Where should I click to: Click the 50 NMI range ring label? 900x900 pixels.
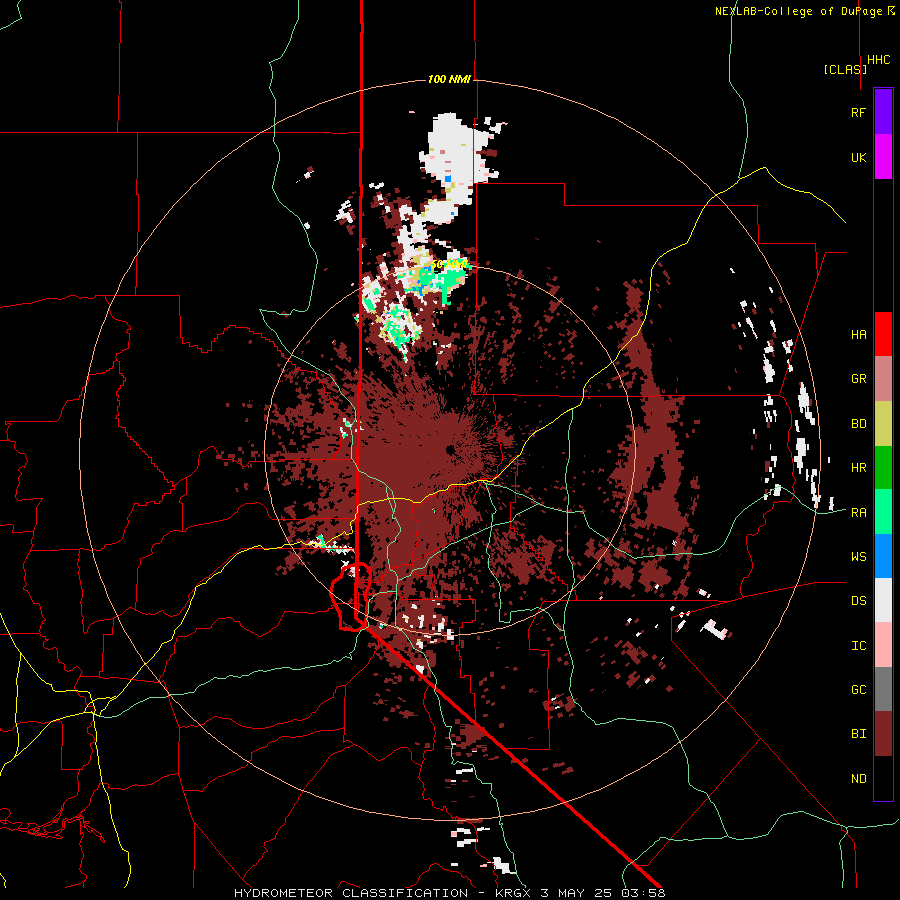pyautogui.click(x=448, y=265)
